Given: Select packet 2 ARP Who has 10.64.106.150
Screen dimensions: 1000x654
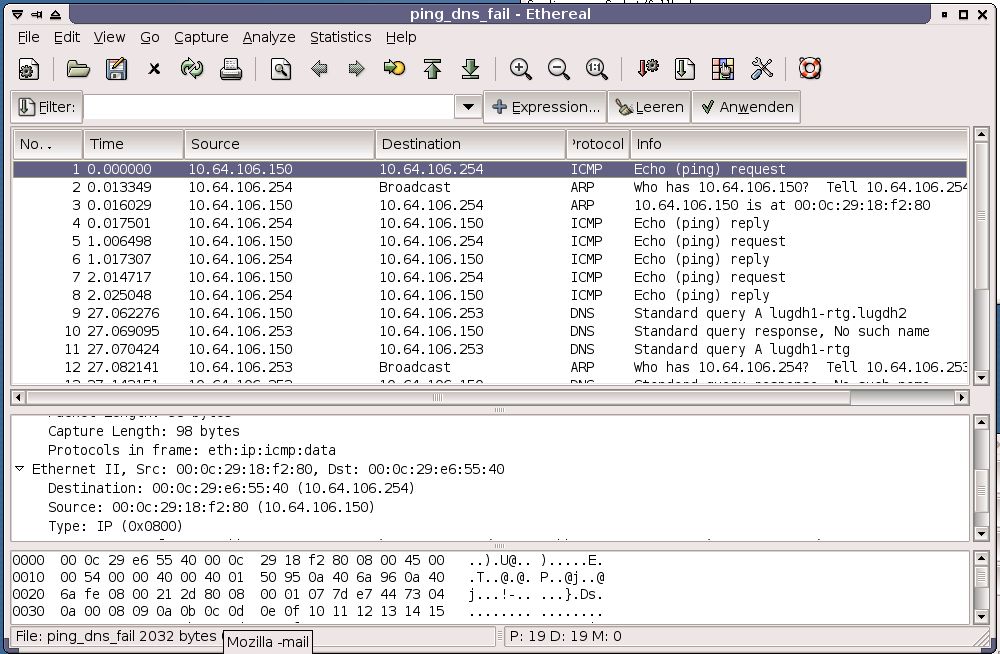Looking at the screenshot, I should coord(490,187).
